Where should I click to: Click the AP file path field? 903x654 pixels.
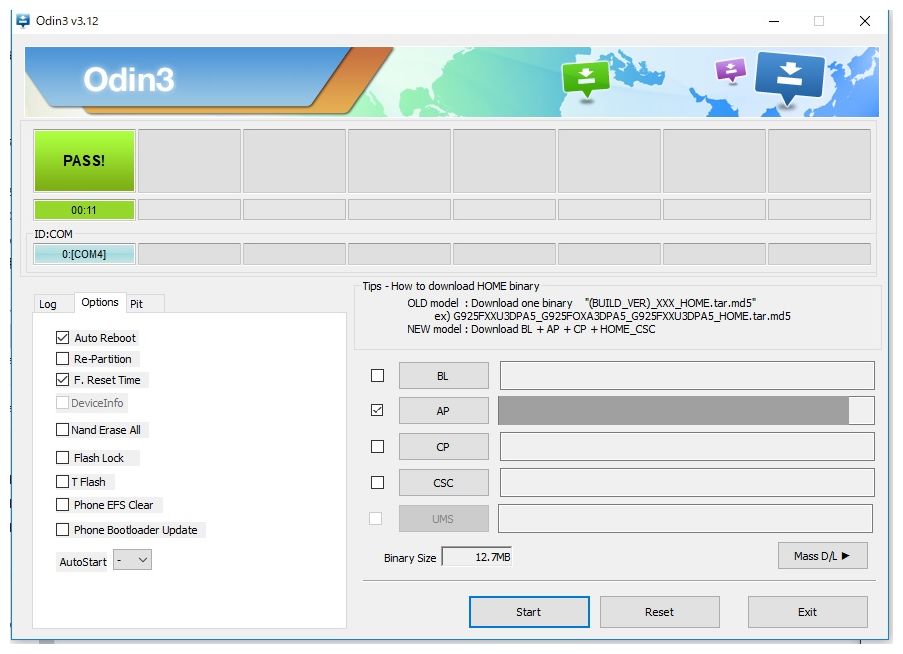(686, 410)
